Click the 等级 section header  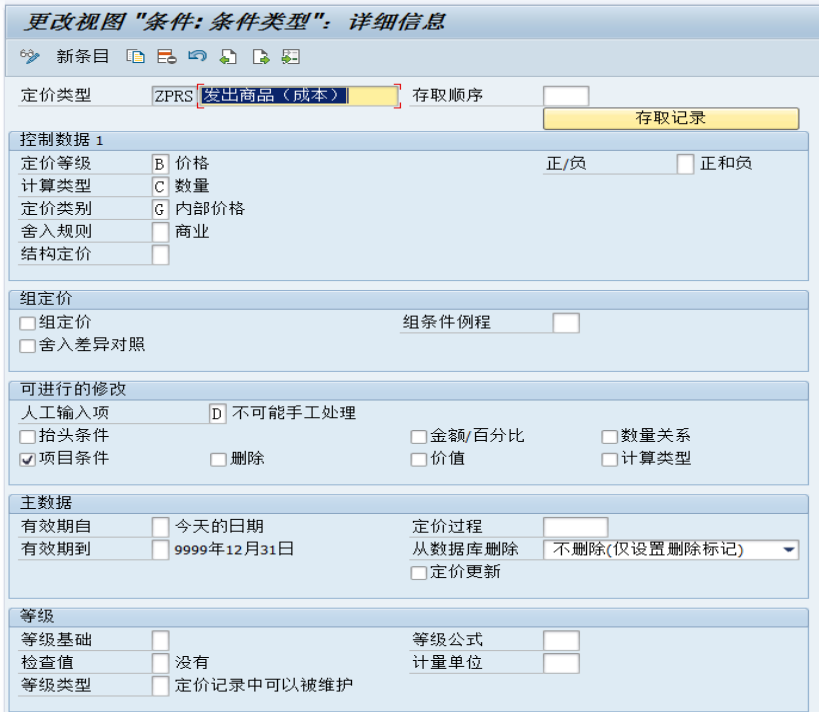point(37,616)
